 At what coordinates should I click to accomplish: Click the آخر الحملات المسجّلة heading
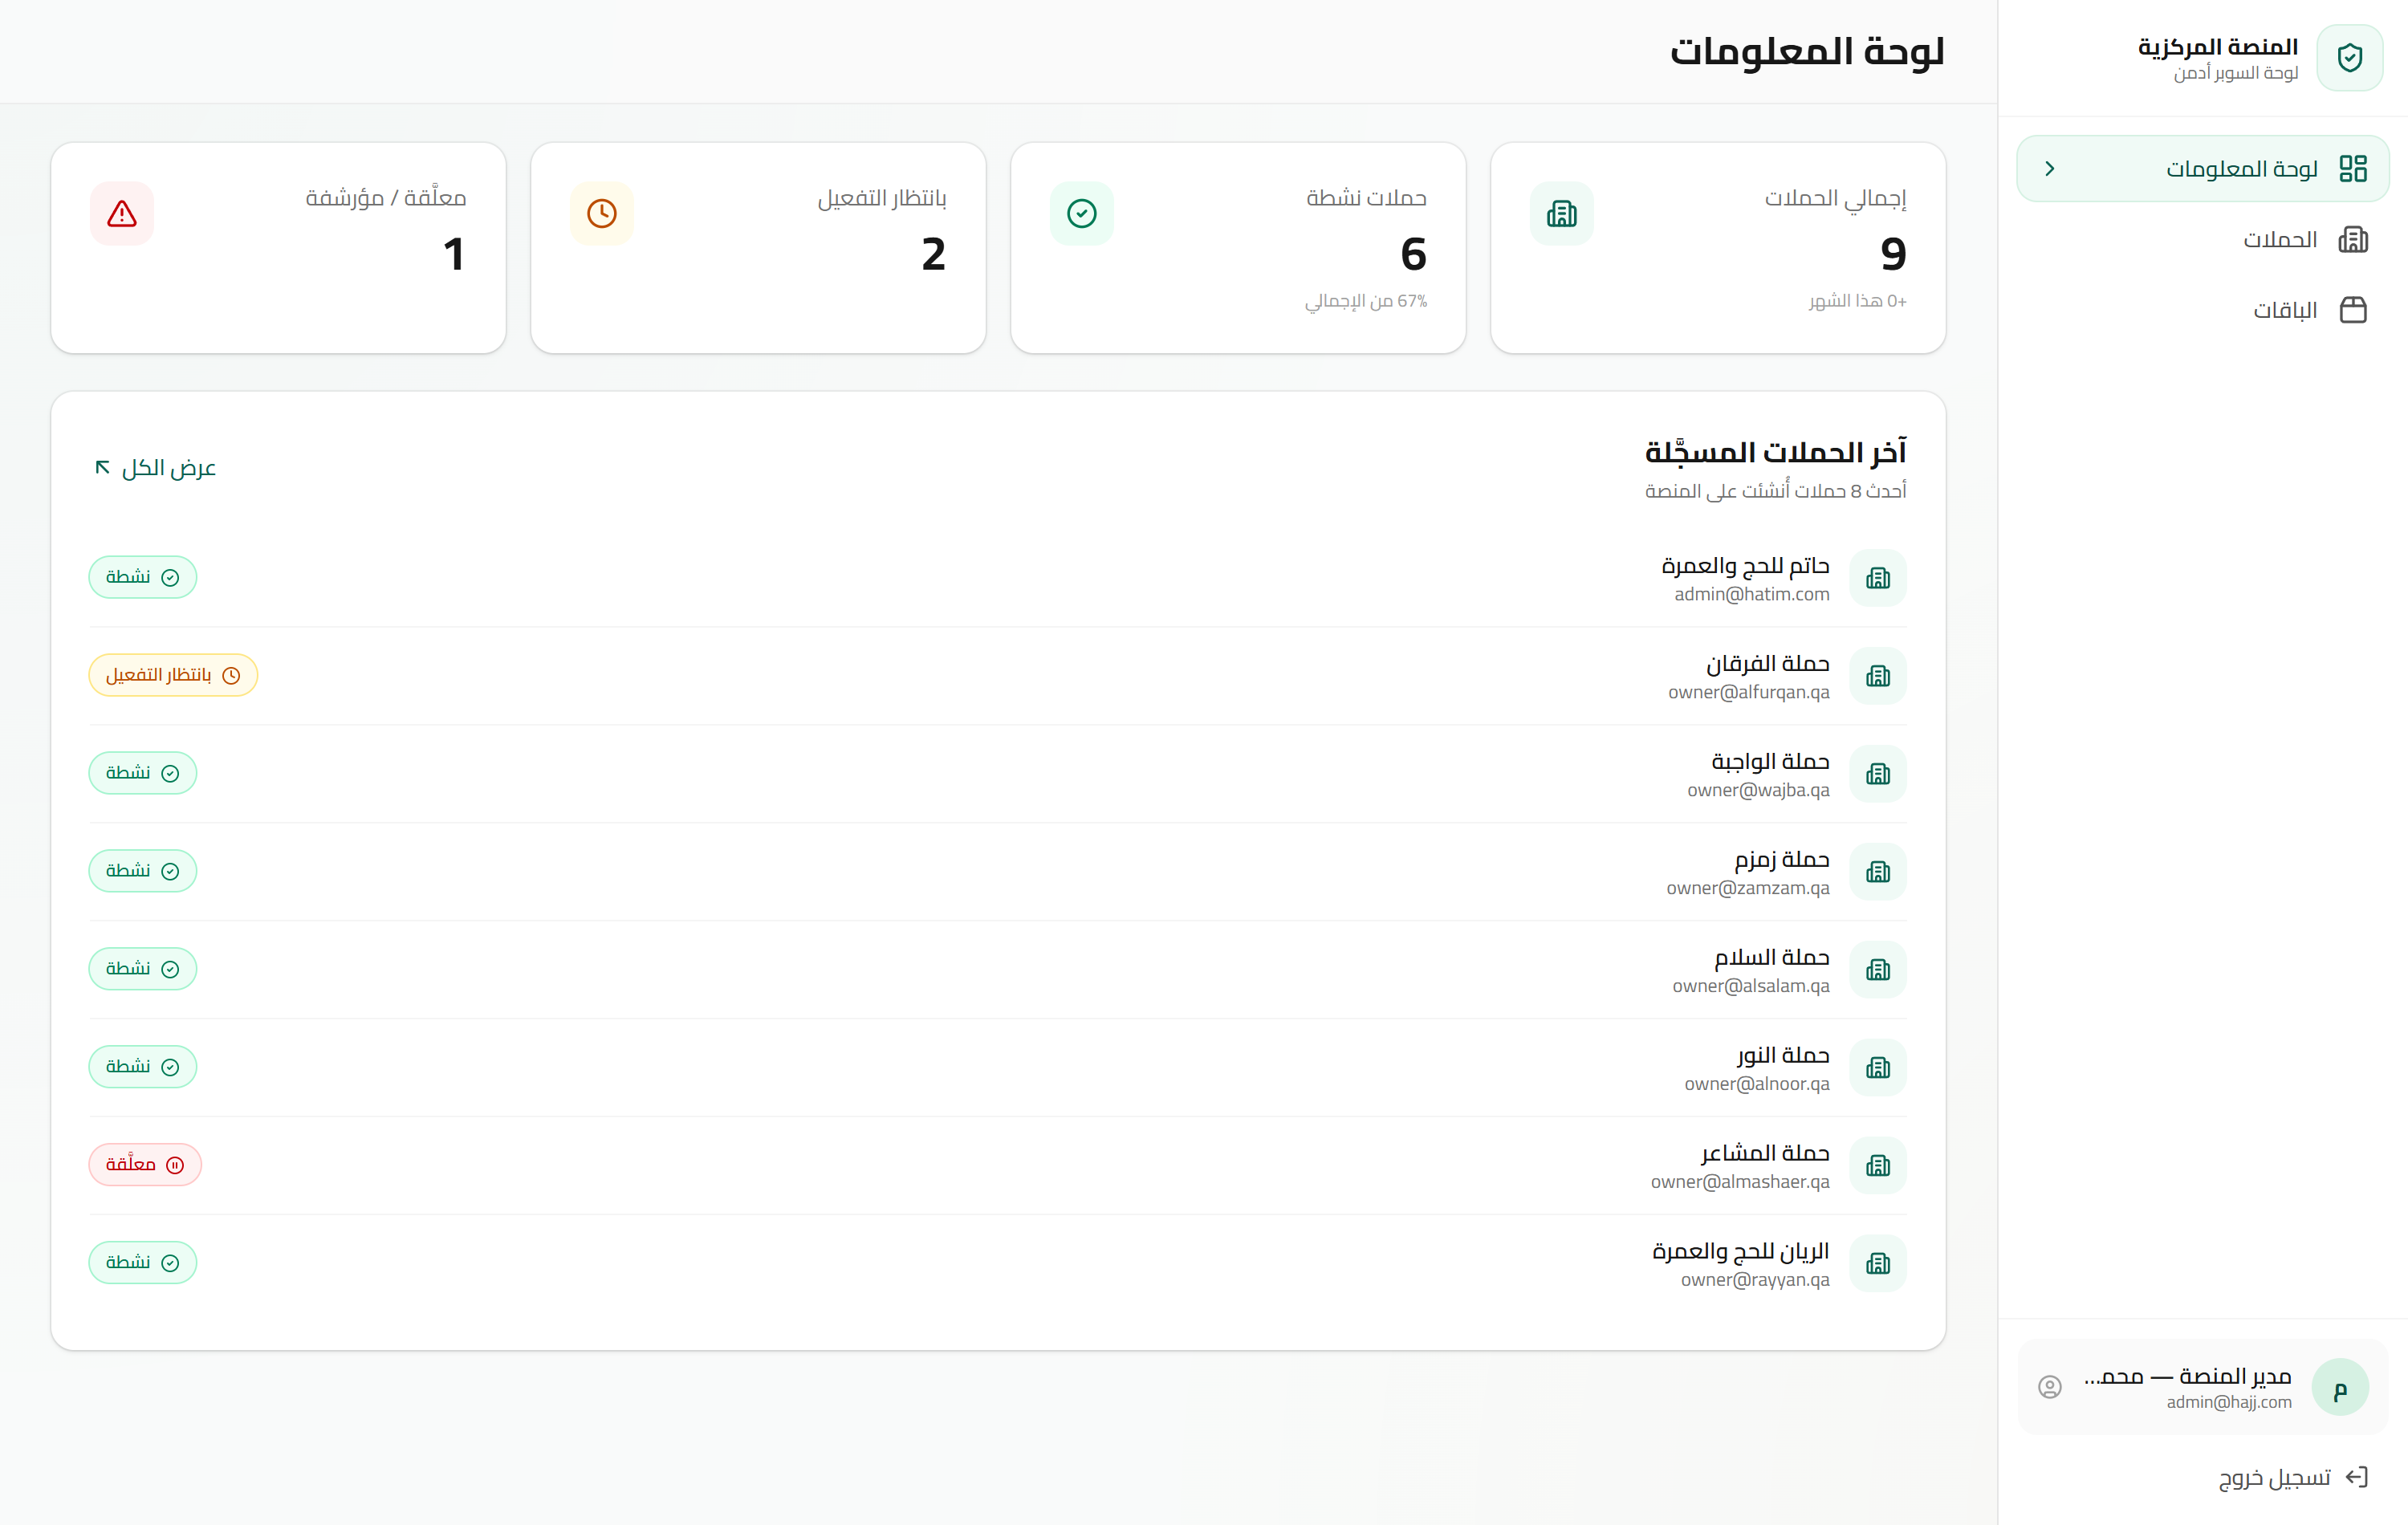pyautogui.click(x=1776, y=452)
